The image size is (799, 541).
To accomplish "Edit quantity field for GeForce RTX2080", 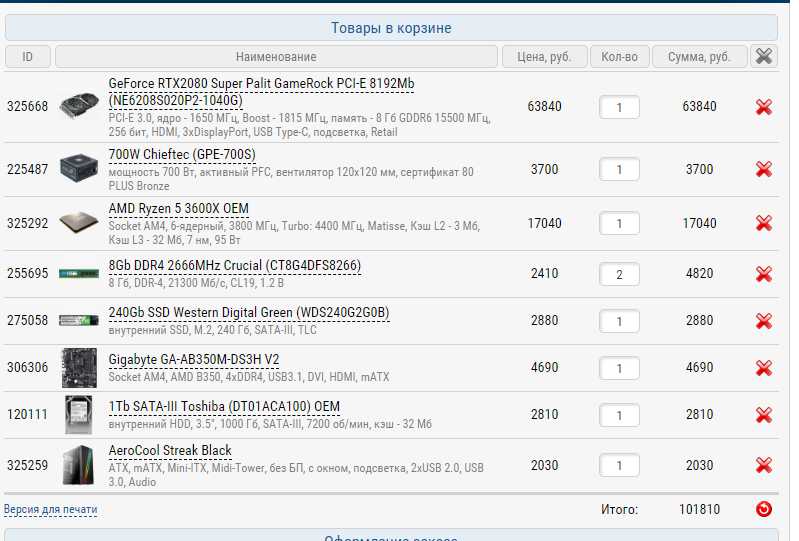I will pos(619,107).
